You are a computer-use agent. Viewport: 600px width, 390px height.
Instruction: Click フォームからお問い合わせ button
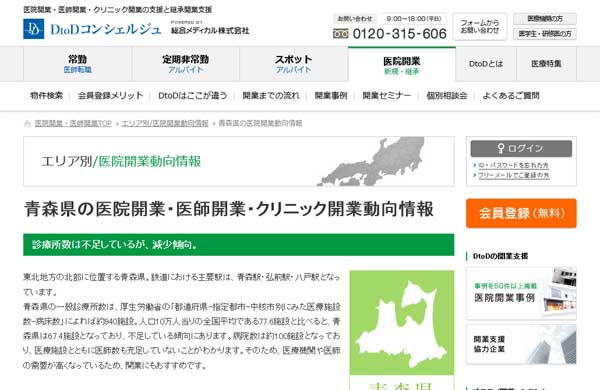click(x=480, y=26)
